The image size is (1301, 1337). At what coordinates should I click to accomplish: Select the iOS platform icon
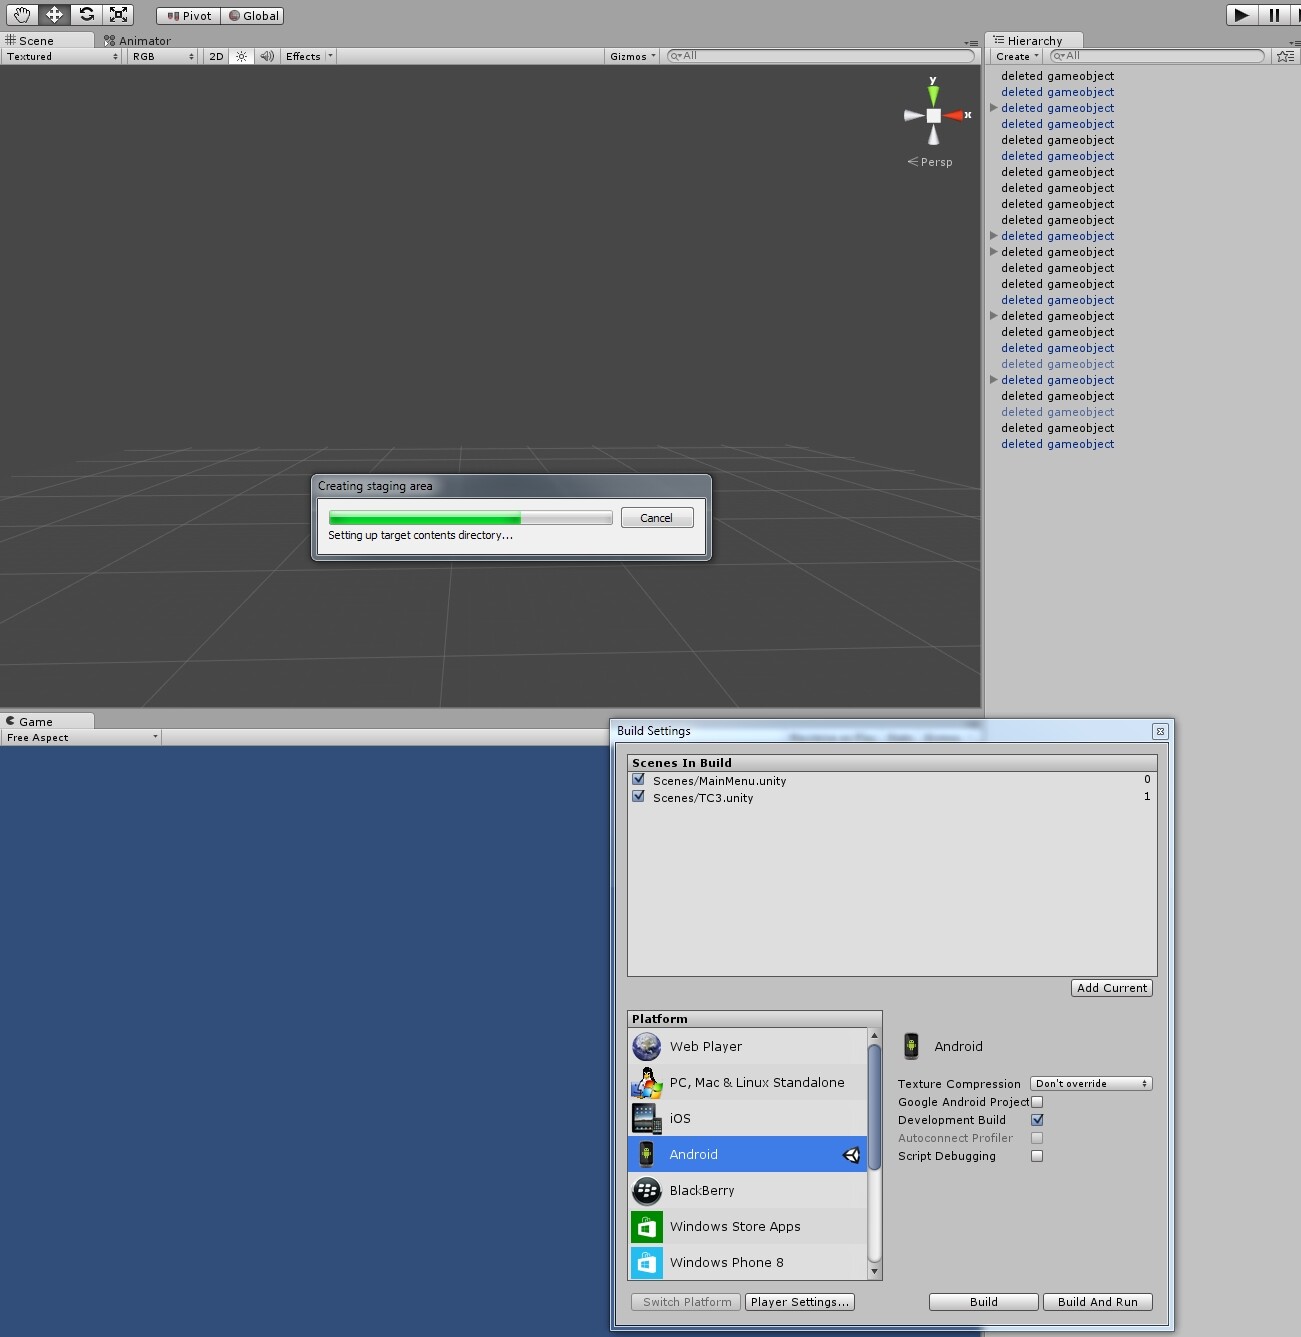point(647,1118)
